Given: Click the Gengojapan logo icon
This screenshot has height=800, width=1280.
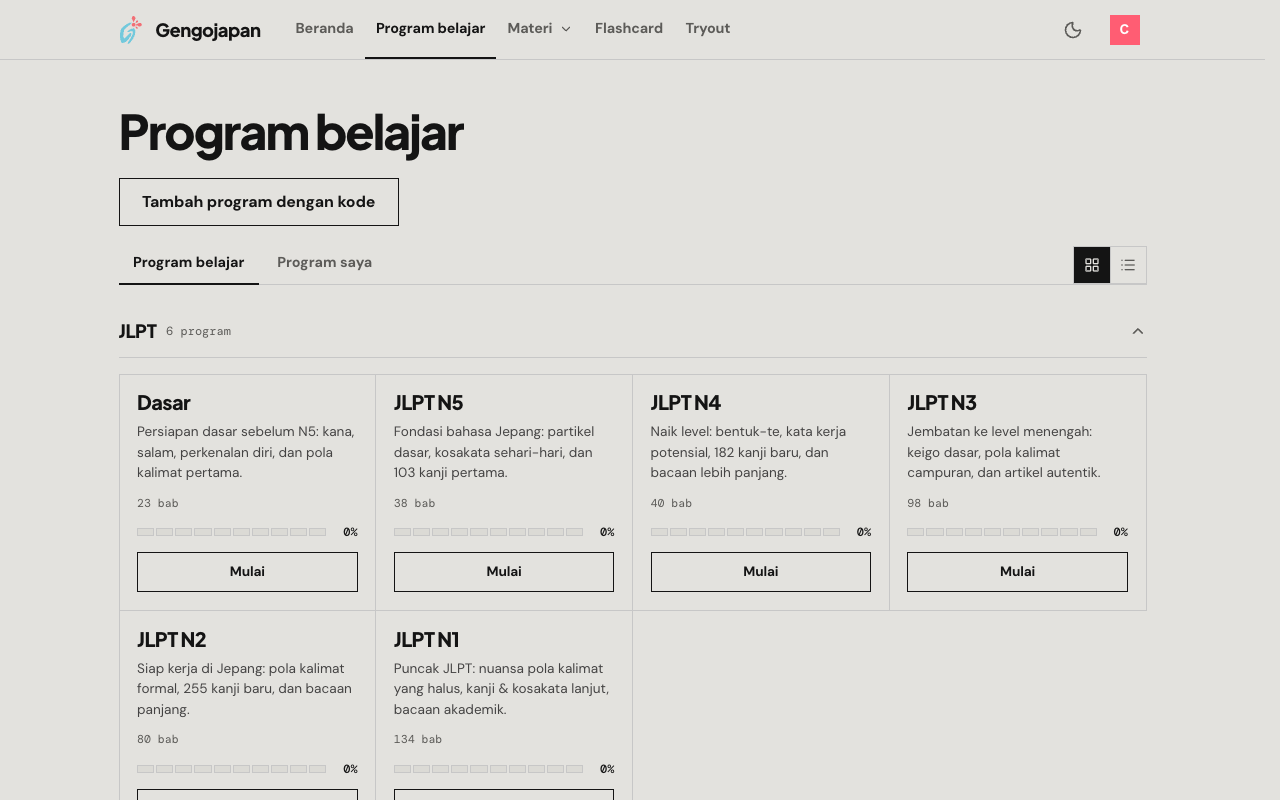Looking at the screenshot, I should (x=130, y=30).
